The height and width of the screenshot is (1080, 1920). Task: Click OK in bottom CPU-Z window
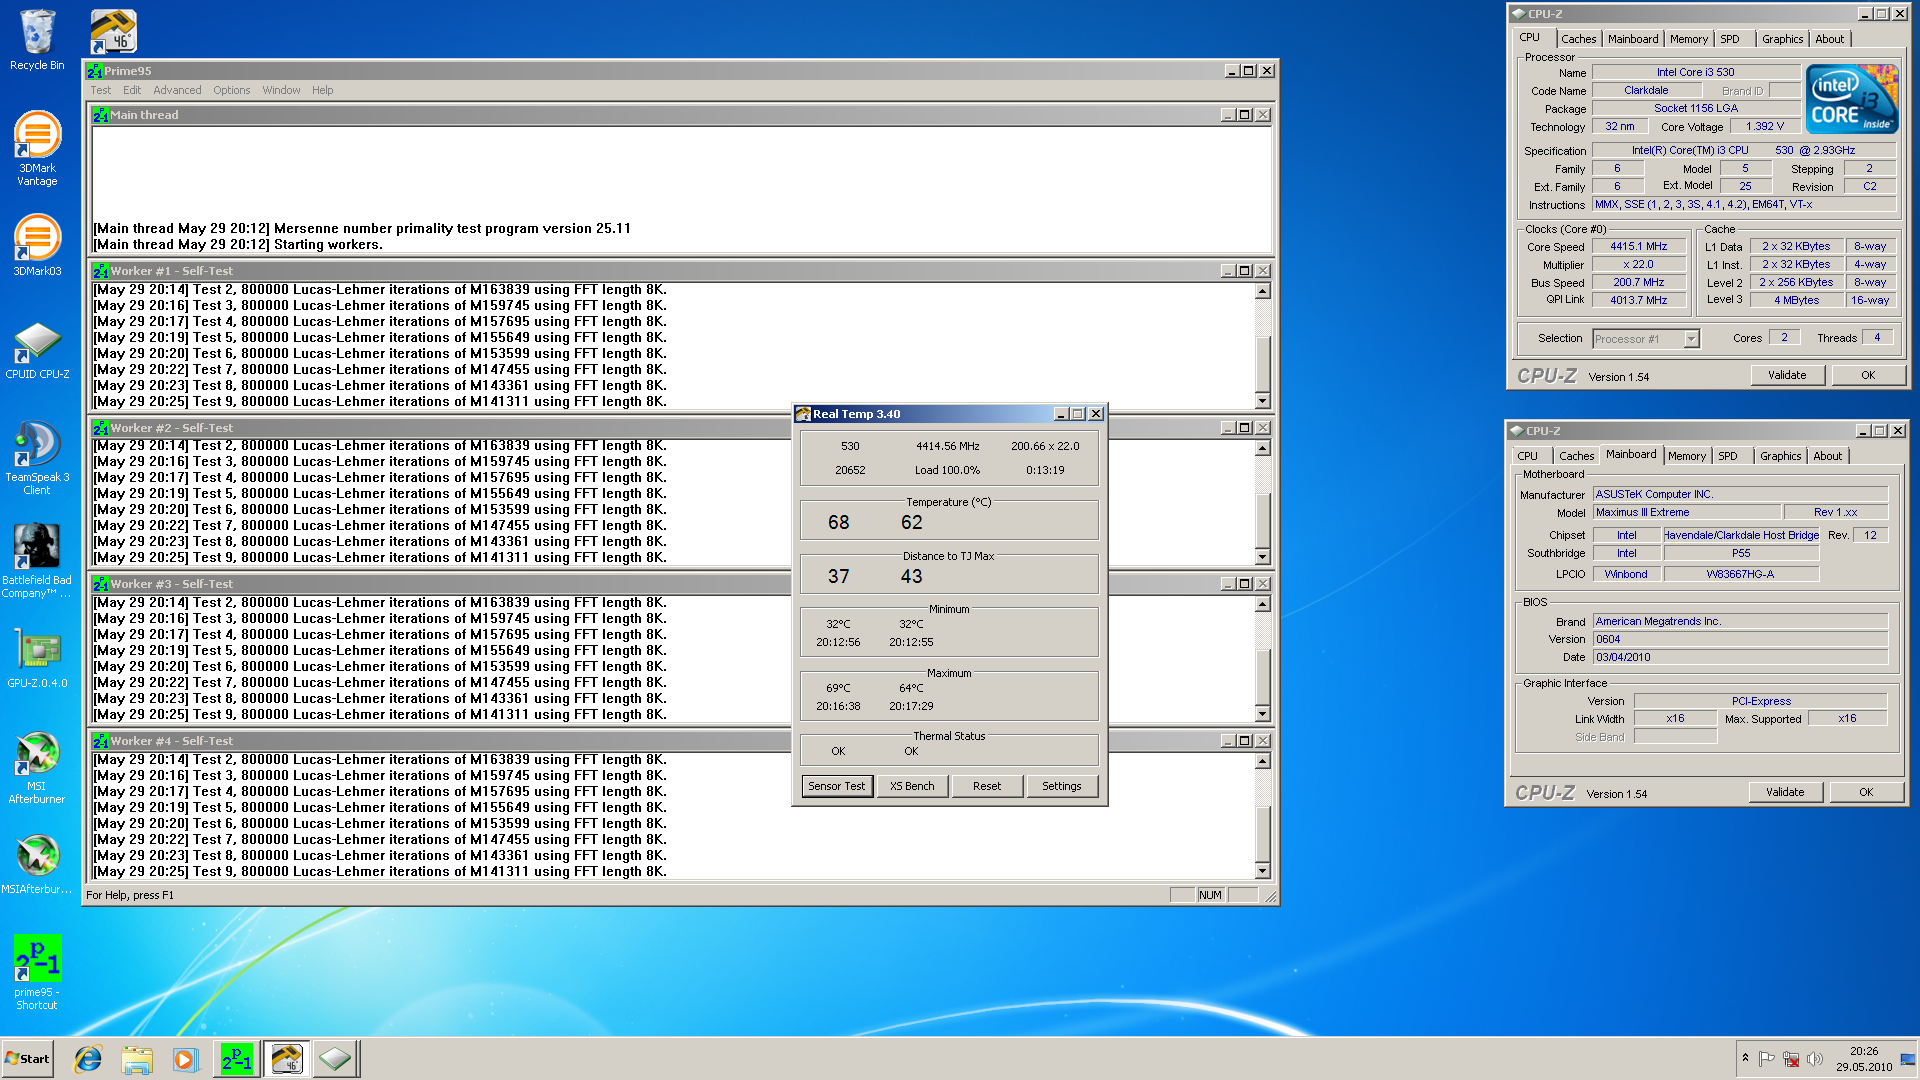(1866, 792)
